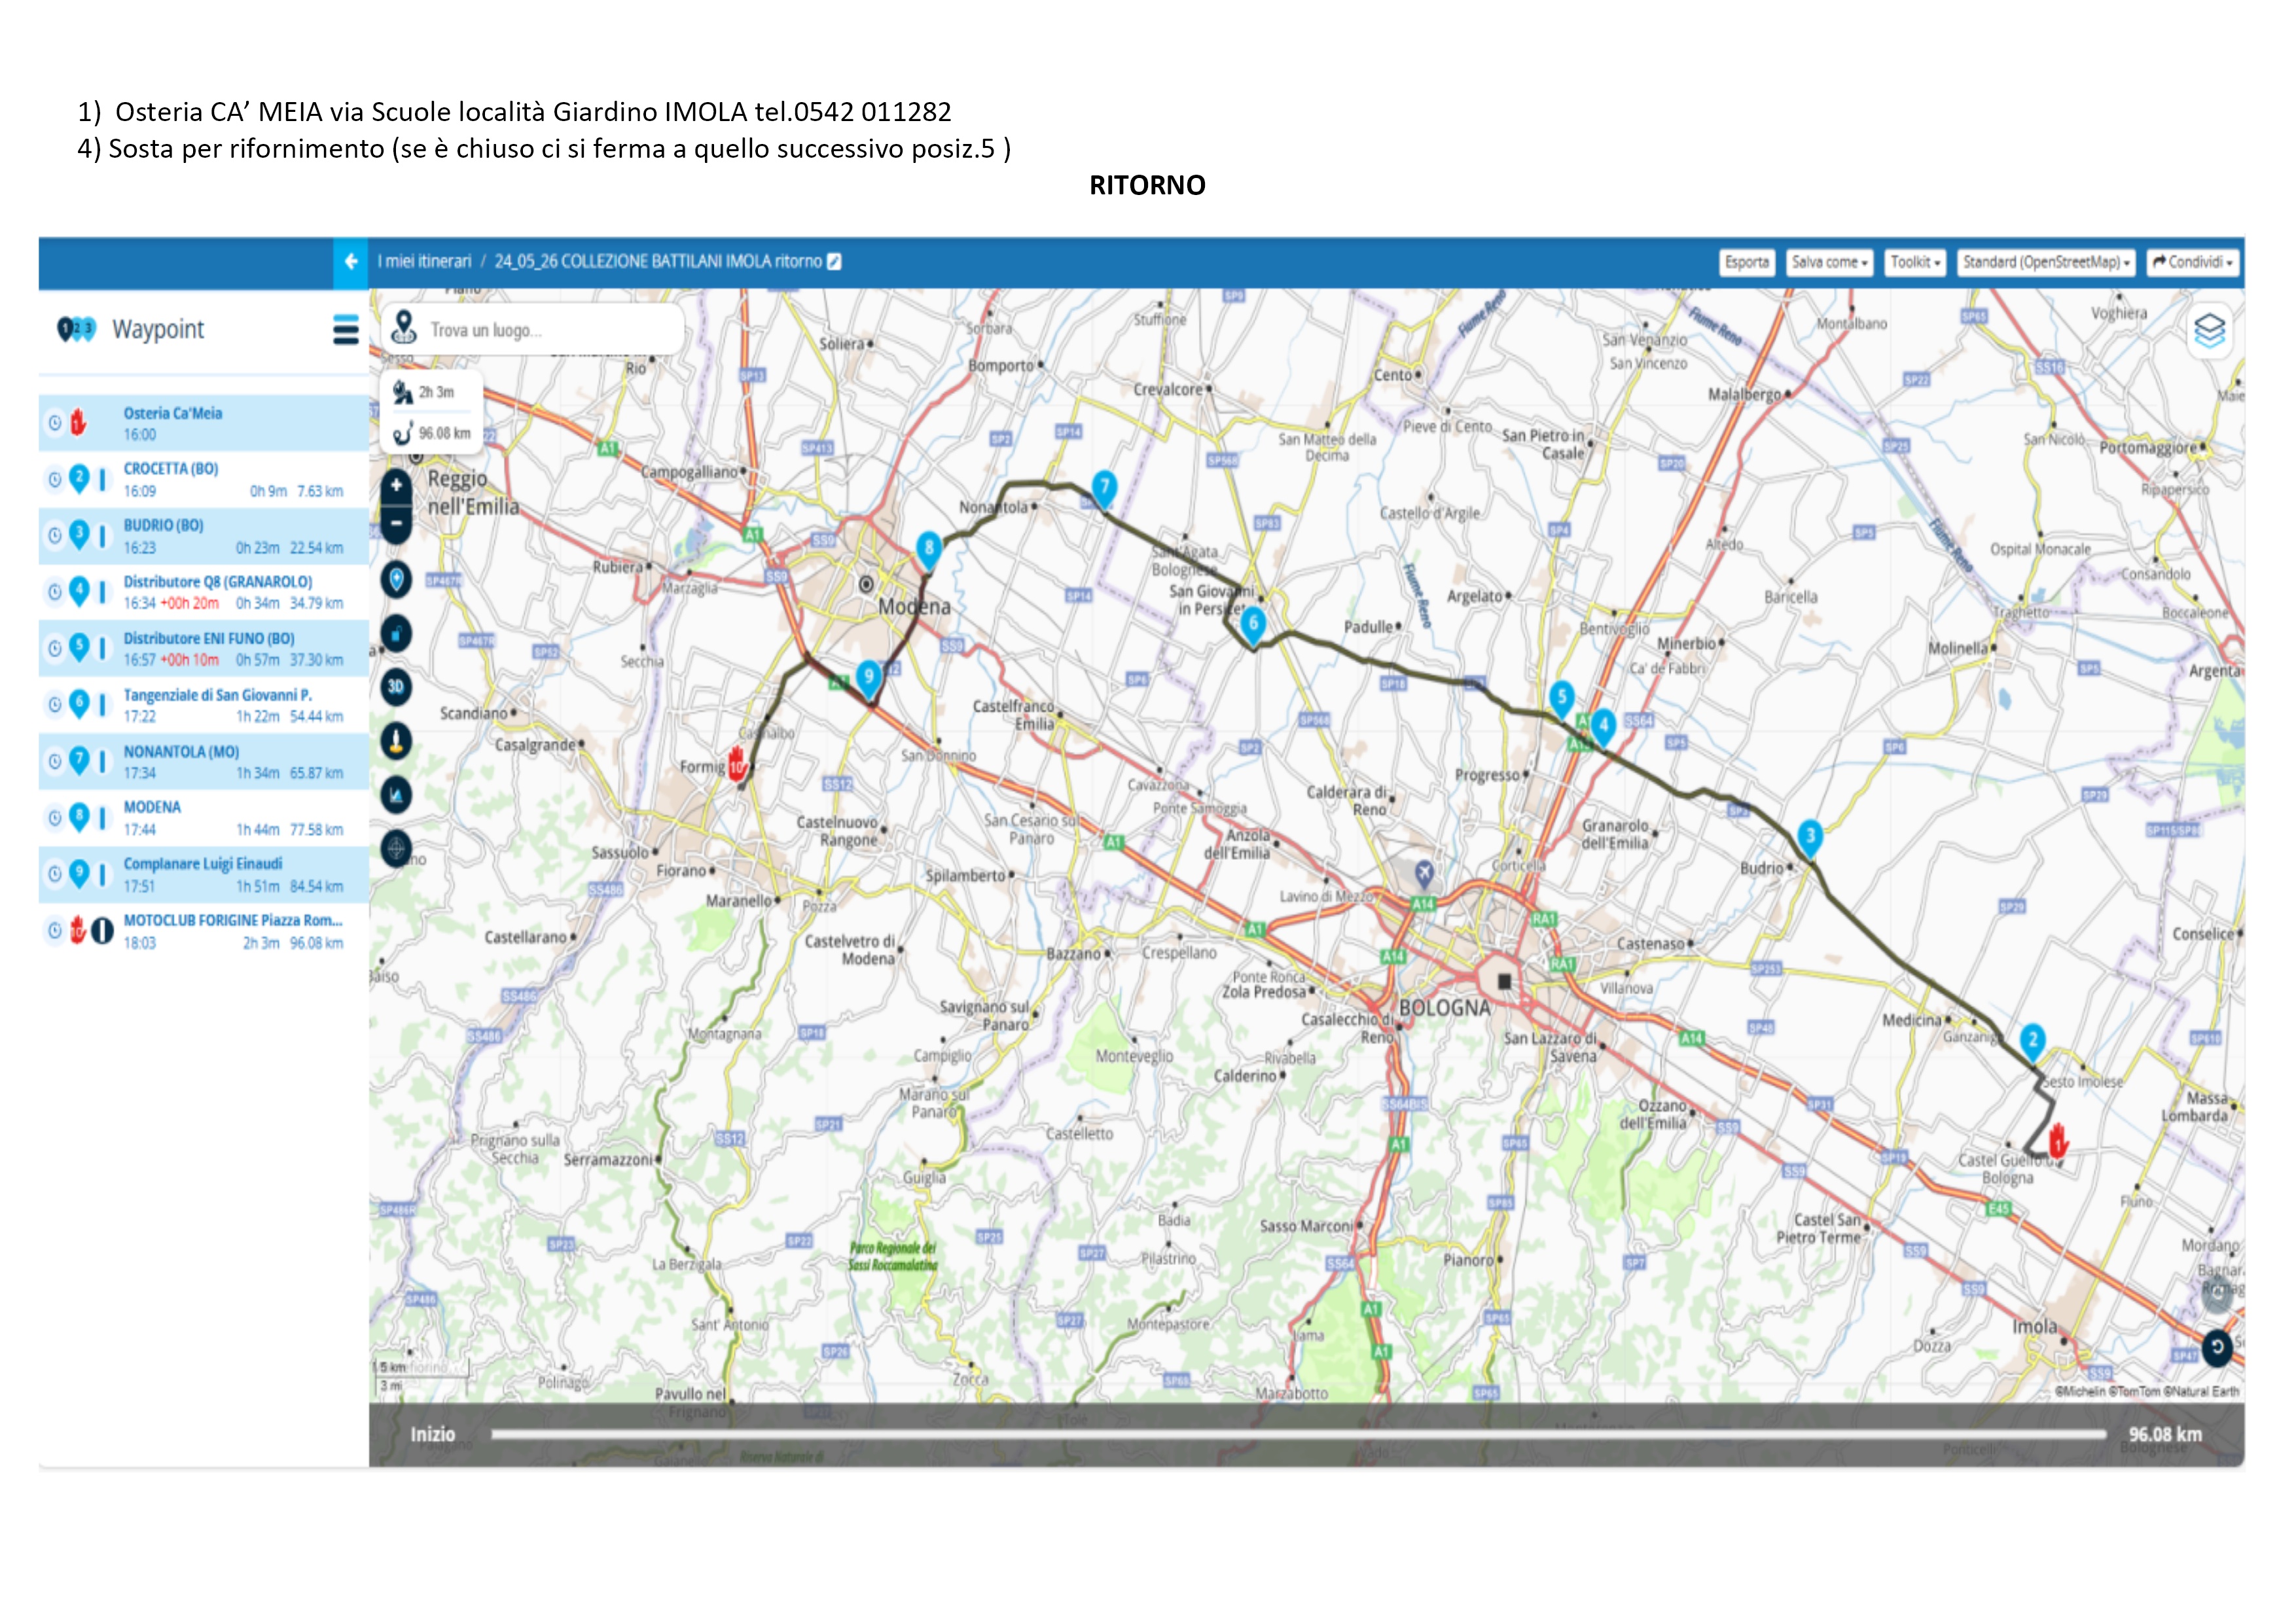This screenshot has width=2296, height=1623.
Task: Select the NONANTOLA (MO) waypoint name
Action: (x=181, y=752)
